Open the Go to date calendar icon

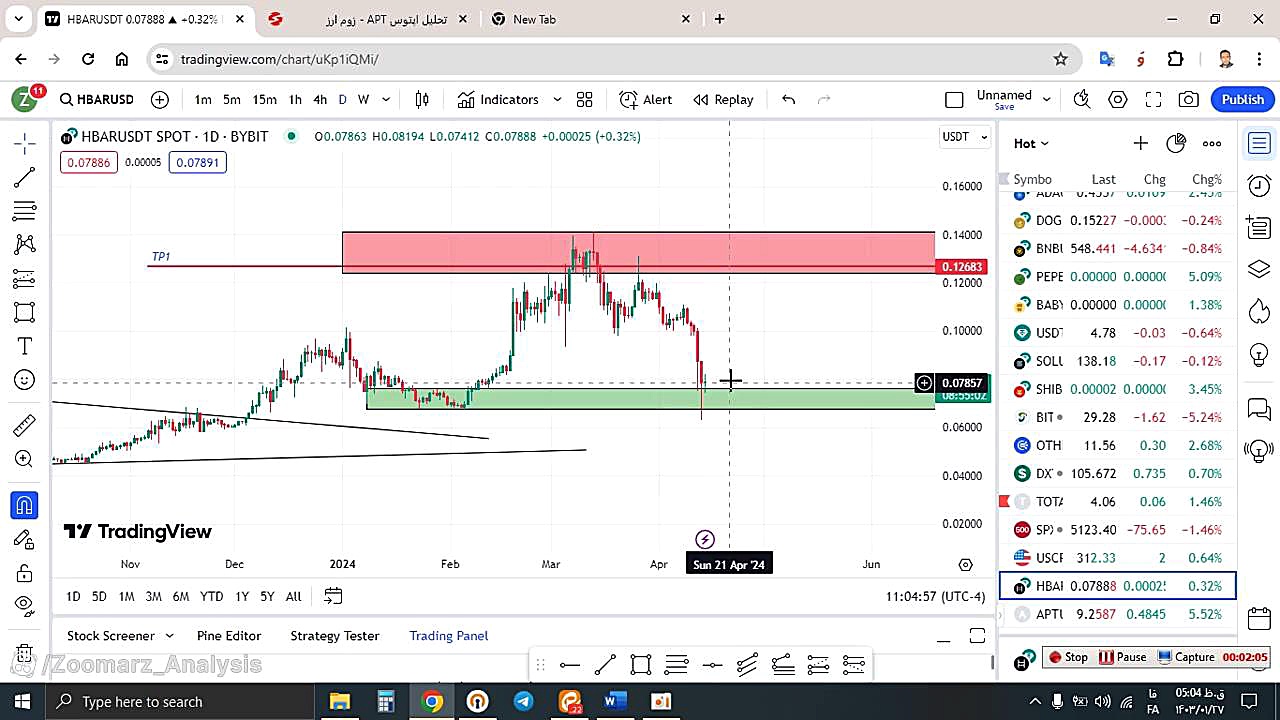pos(333,596)
